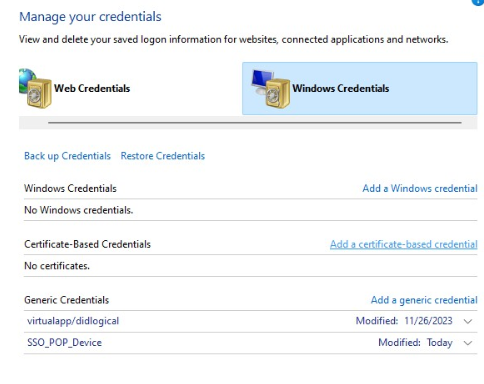Click the Windows Credentials vault icon
The height and width of the screenshot is (384, 484).
coord(271,89)
